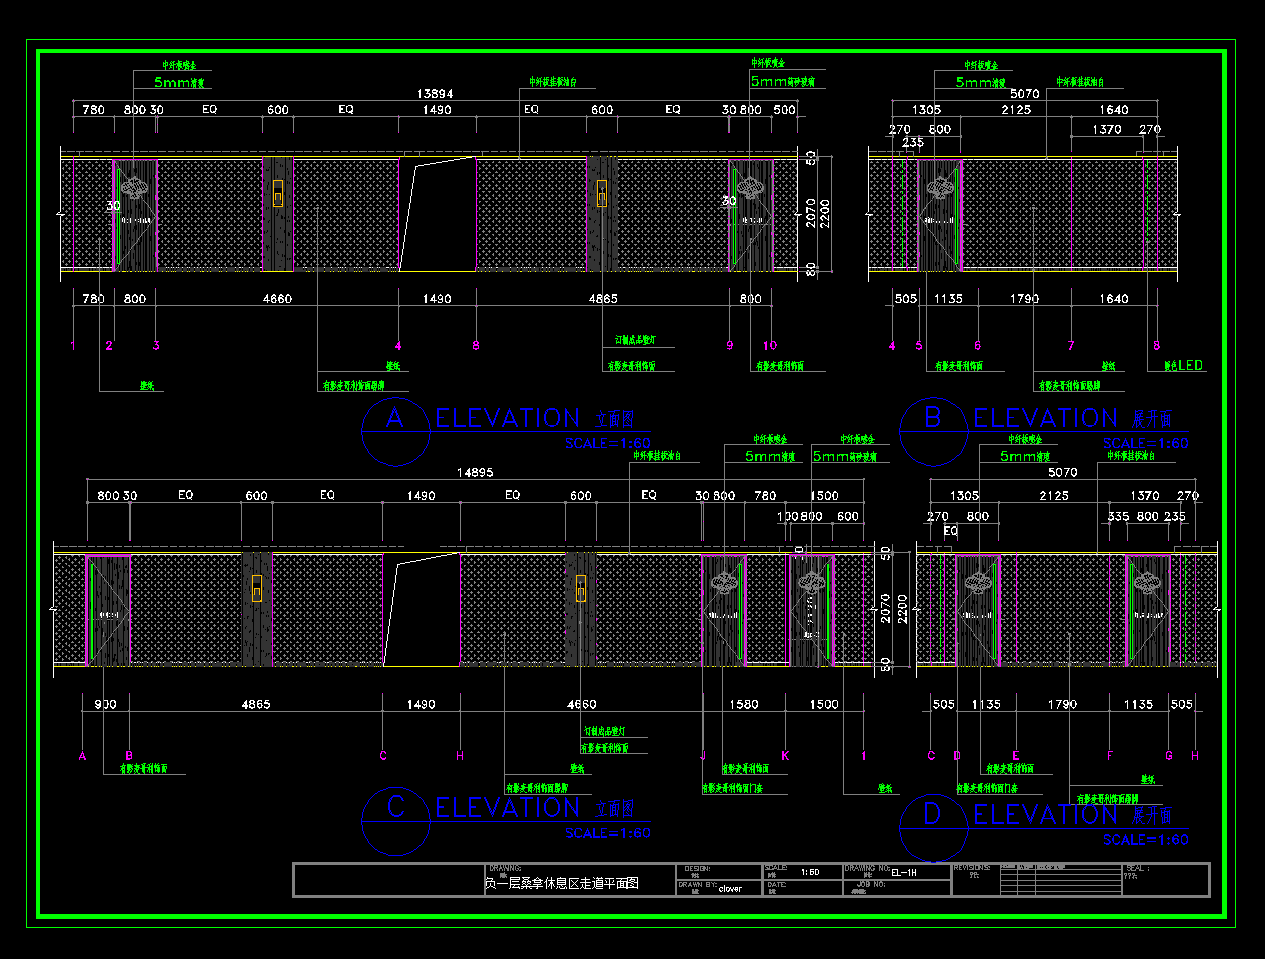Image resolution: width=1265 pixels, height=959 pixels.
Task: Select the 4865 dimension below Elevation A
Action: tap(603, 299)
